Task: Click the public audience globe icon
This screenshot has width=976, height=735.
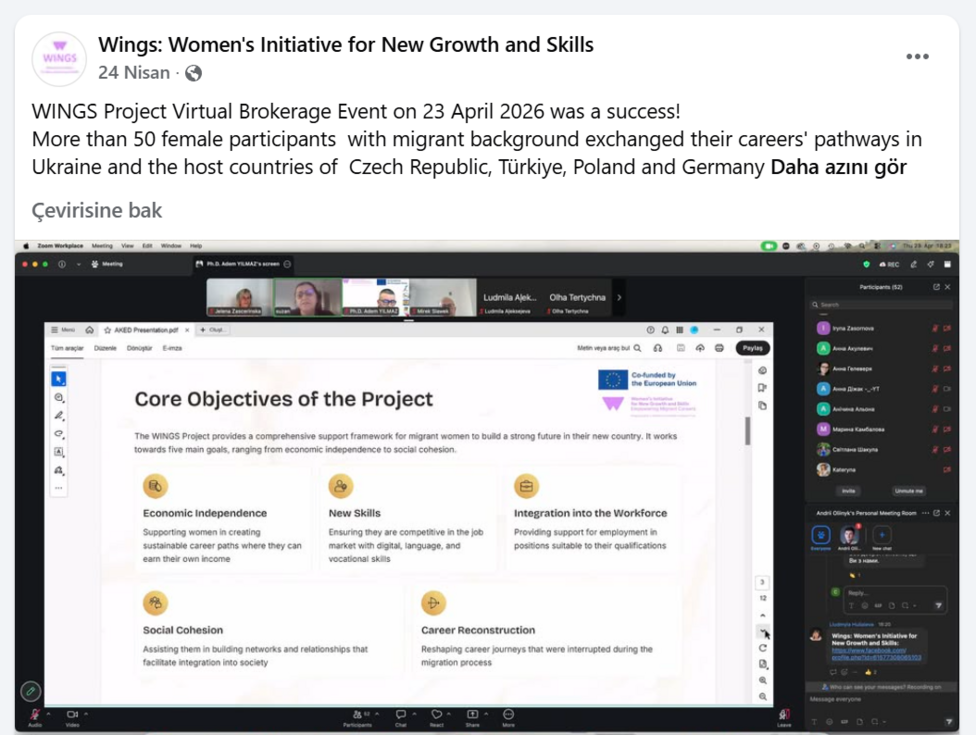Action: [194, 73]
